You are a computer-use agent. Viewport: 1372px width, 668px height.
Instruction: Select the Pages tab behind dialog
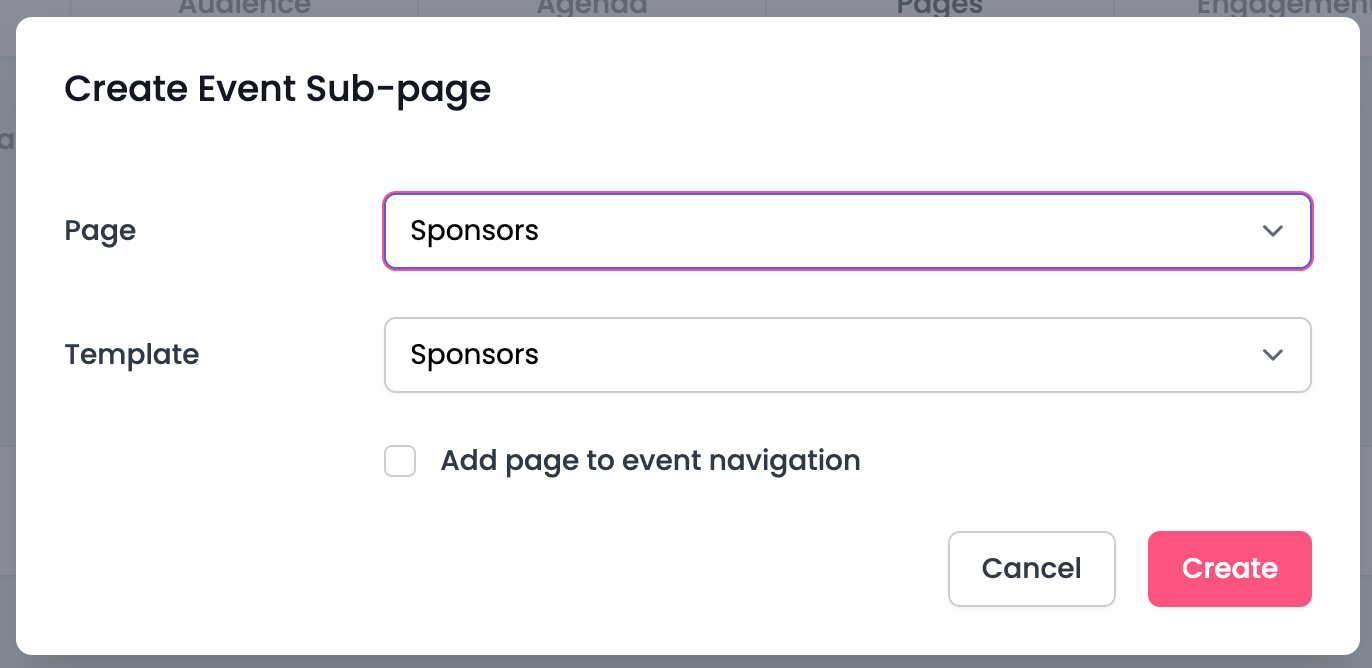[x=939, y=8]
